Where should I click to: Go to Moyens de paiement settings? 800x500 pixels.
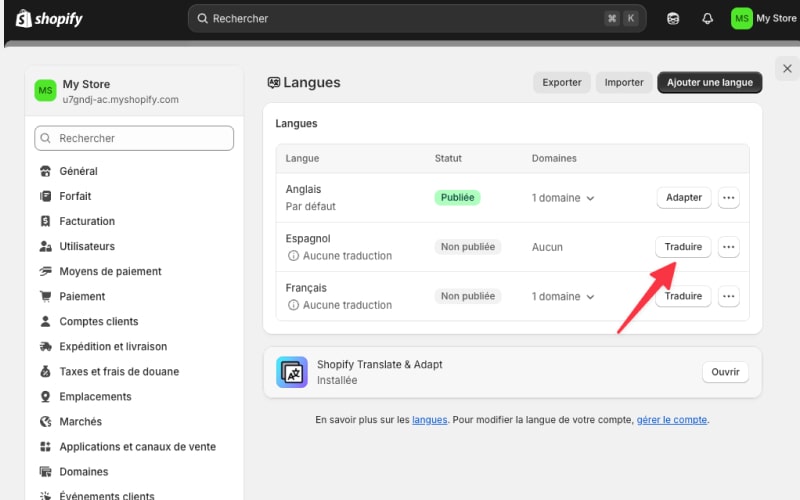pos(110,271)
